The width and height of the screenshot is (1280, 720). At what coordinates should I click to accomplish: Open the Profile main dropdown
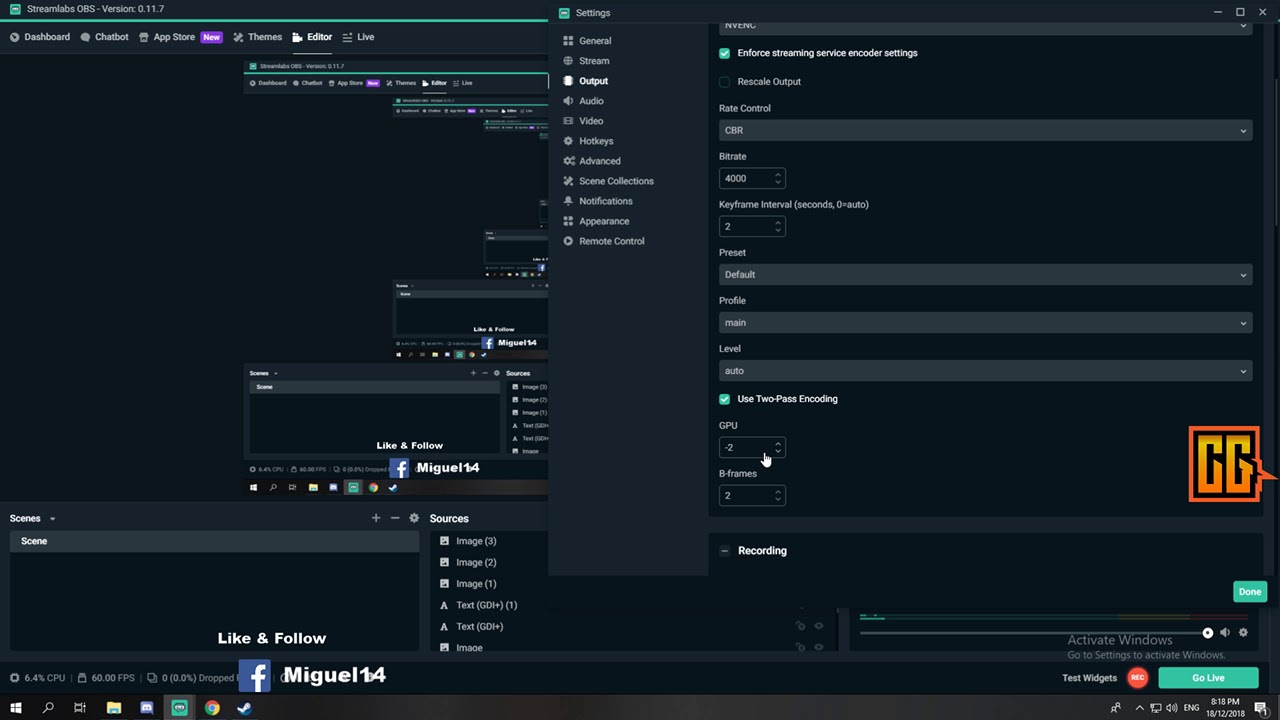985,322
